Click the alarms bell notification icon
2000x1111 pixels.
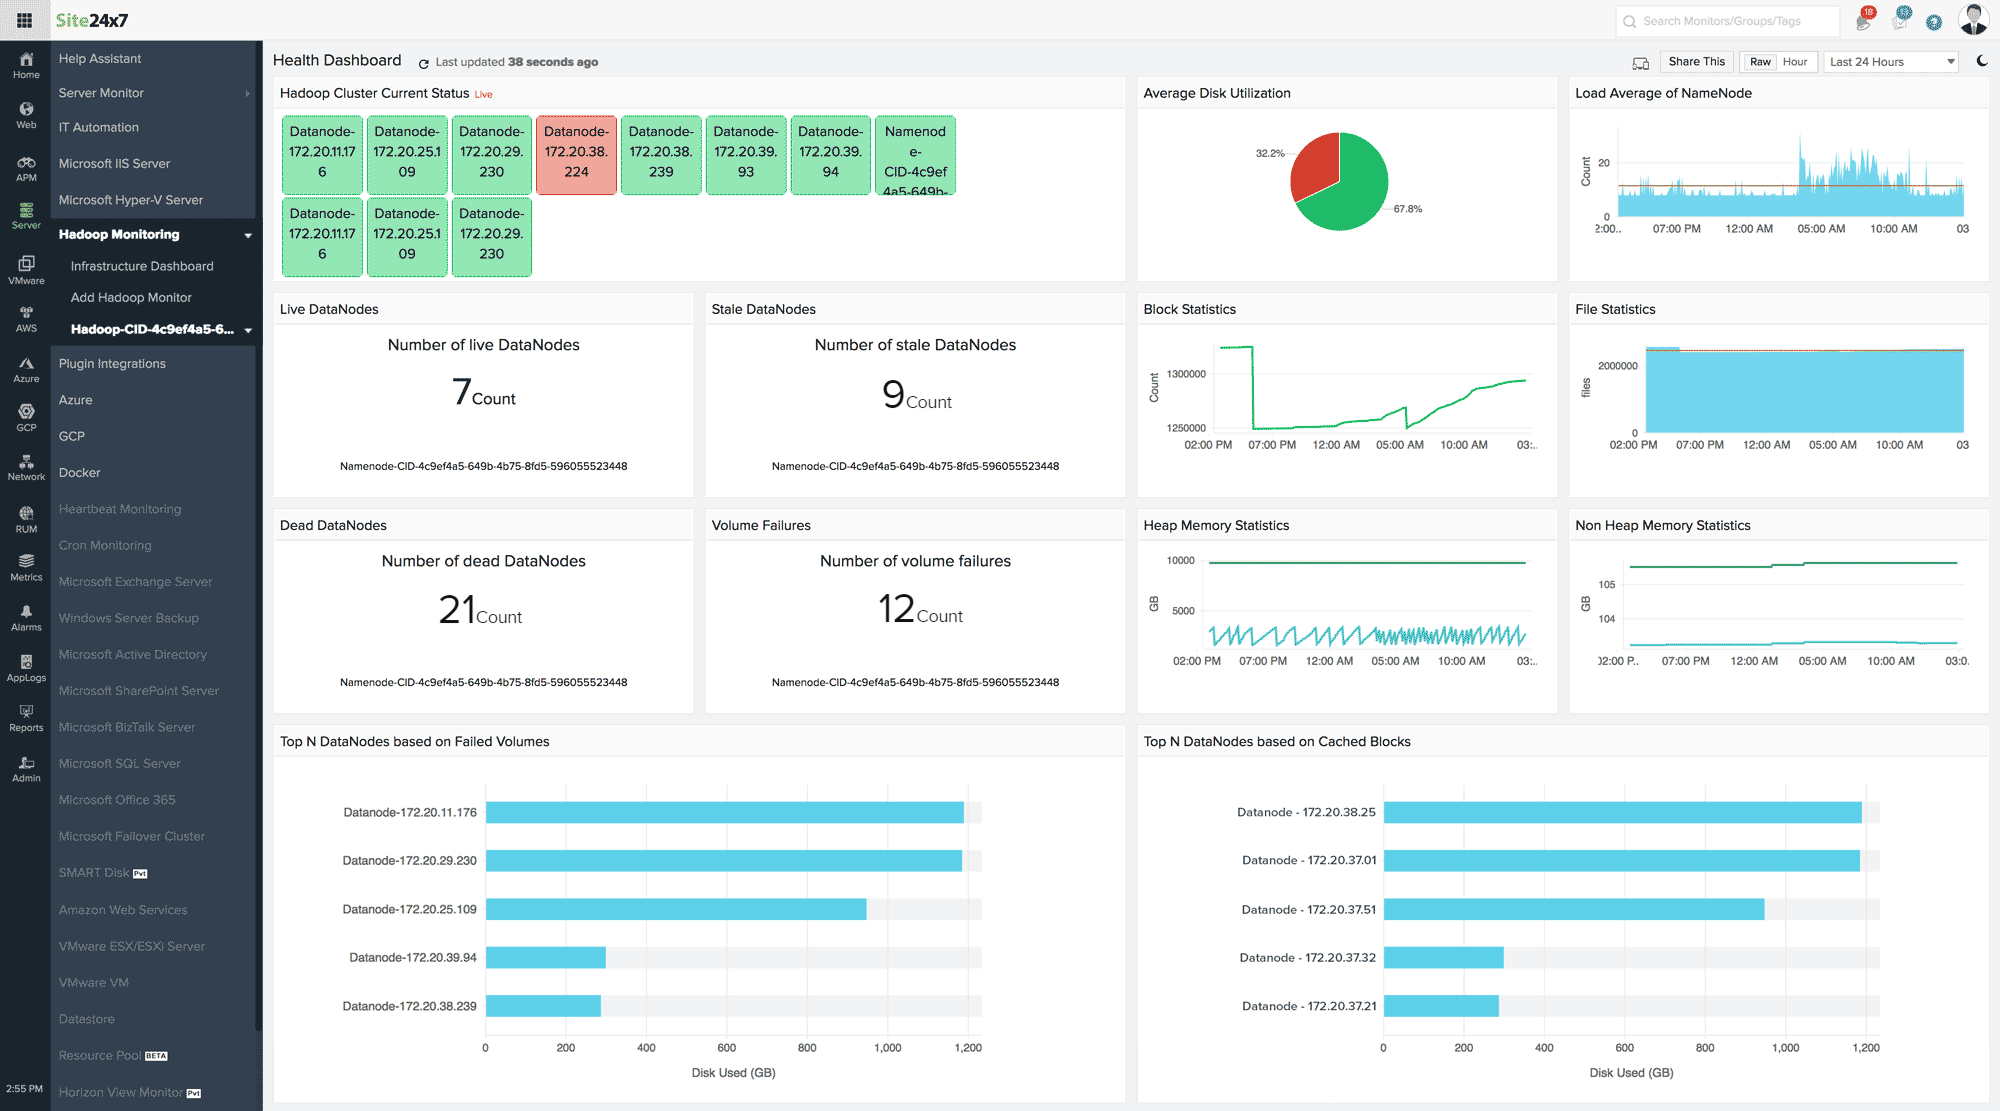[x=1863, y=21]
